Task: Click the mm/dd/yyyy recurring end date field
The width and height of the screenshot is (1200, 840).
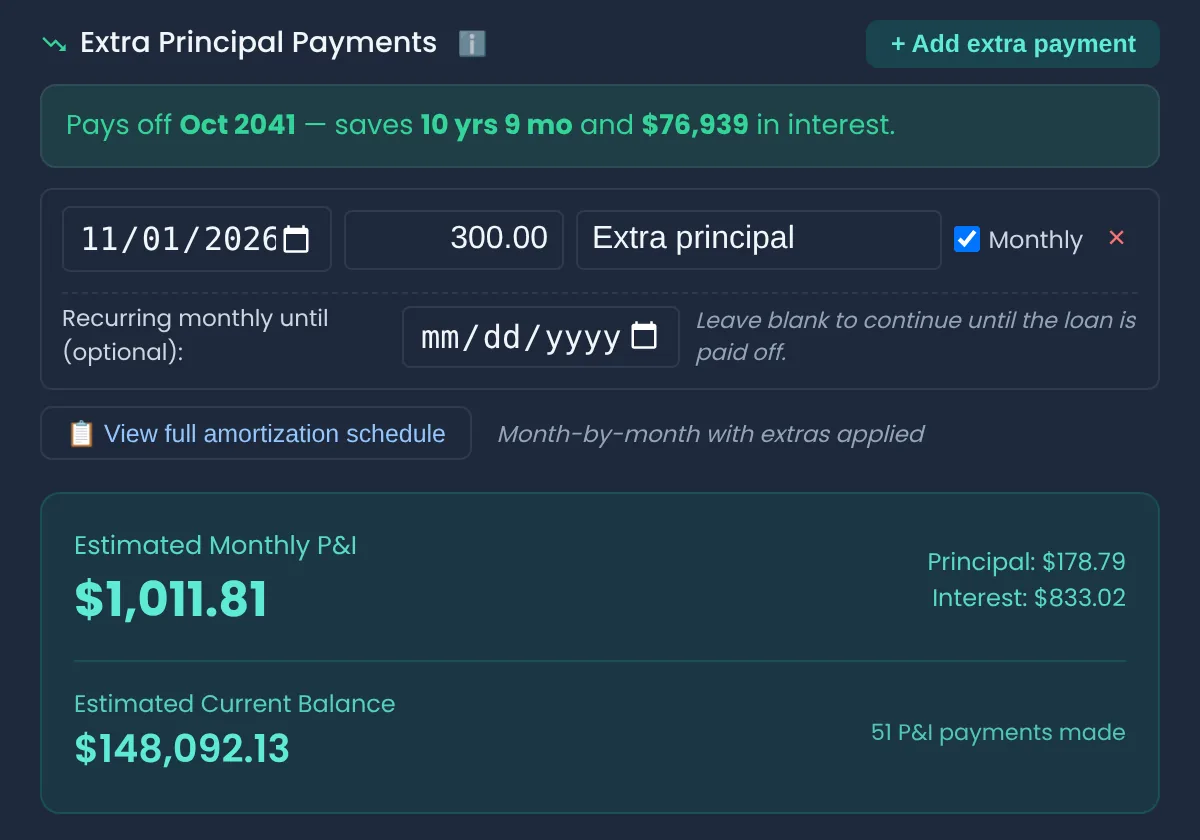Action: (541, 337)
